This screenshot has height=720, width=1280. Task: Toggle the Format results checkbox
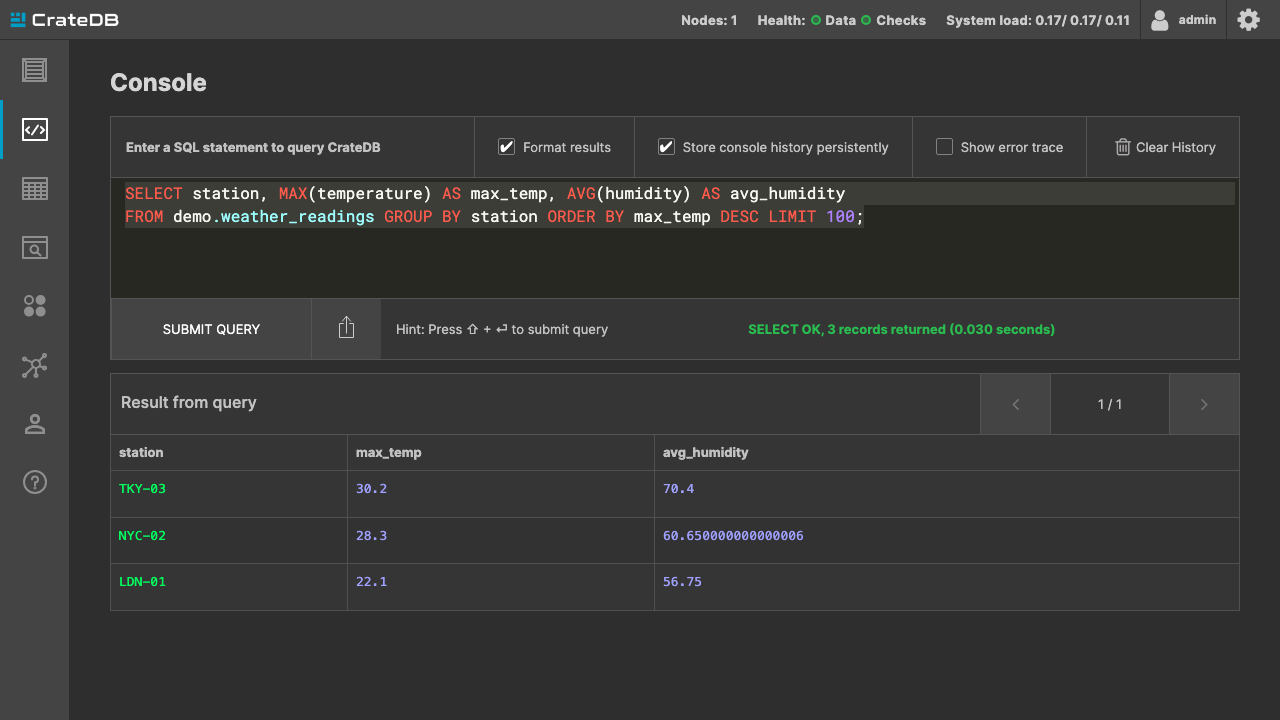[x=506, y=147]
